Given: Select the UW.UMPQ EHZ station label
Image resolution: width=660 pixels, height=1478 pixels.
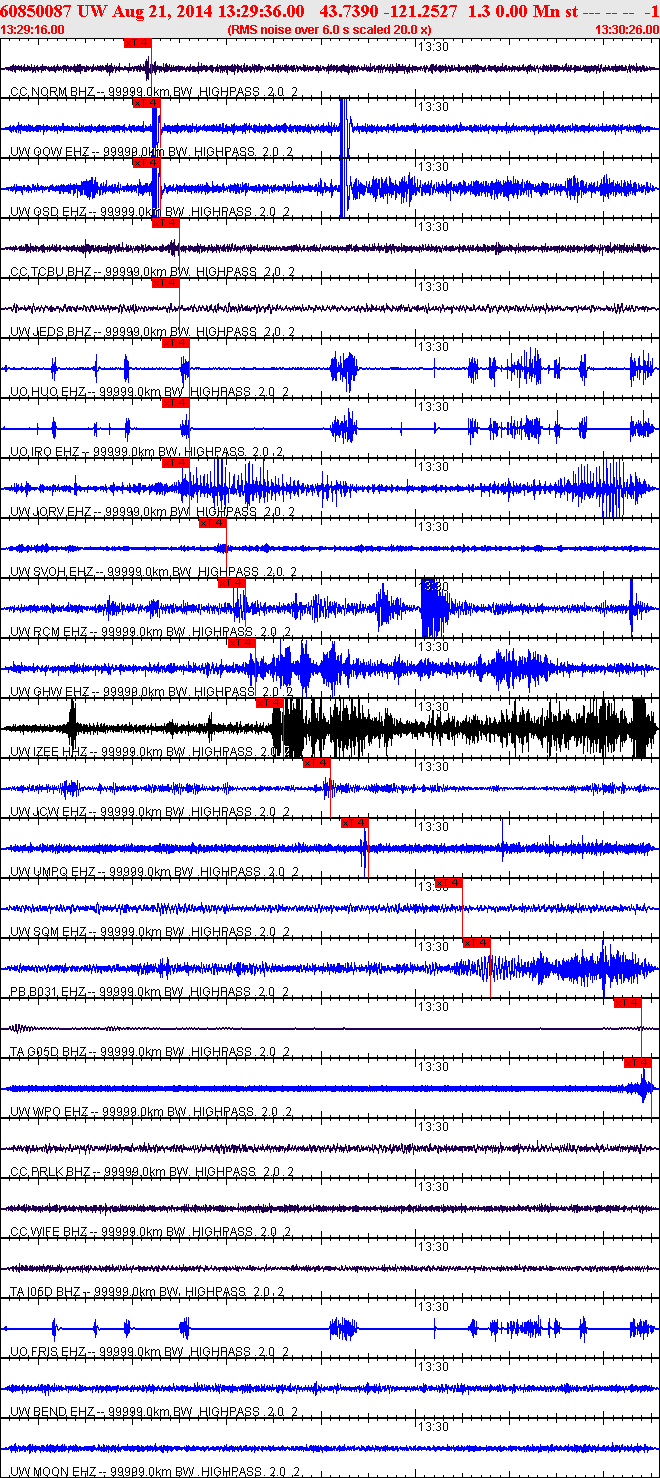Looking at the screenshot, I should click(53, 872).
